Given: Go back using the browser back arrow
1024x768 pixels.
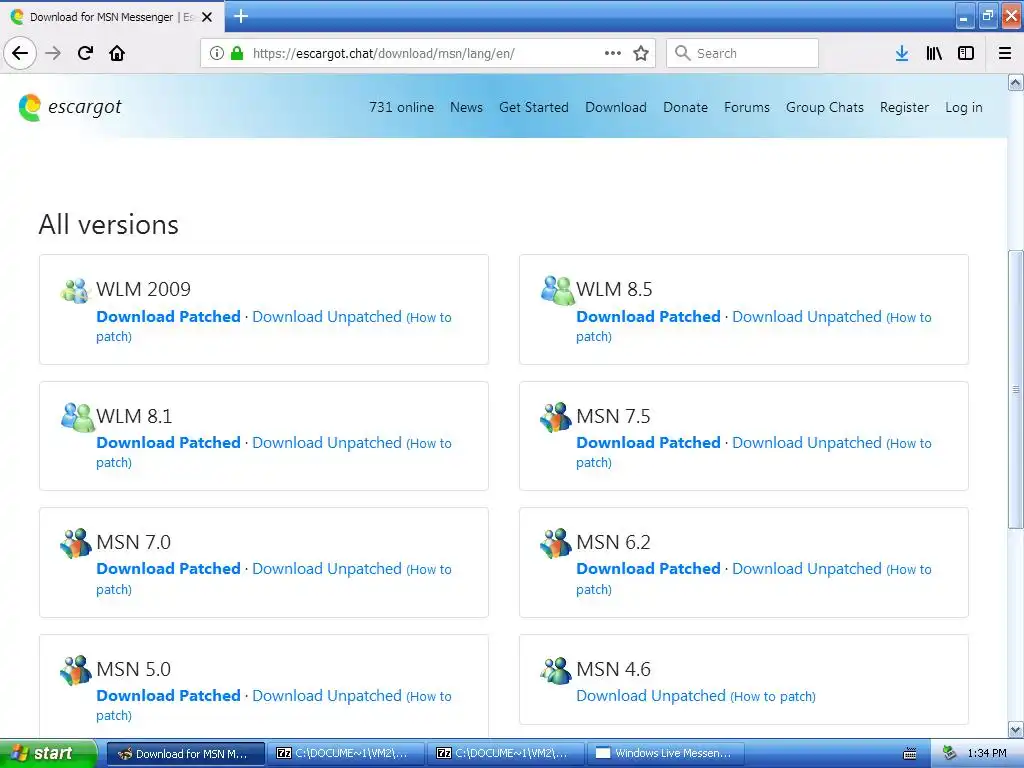Looking at the screenshot, I should (x=20, y=53).
